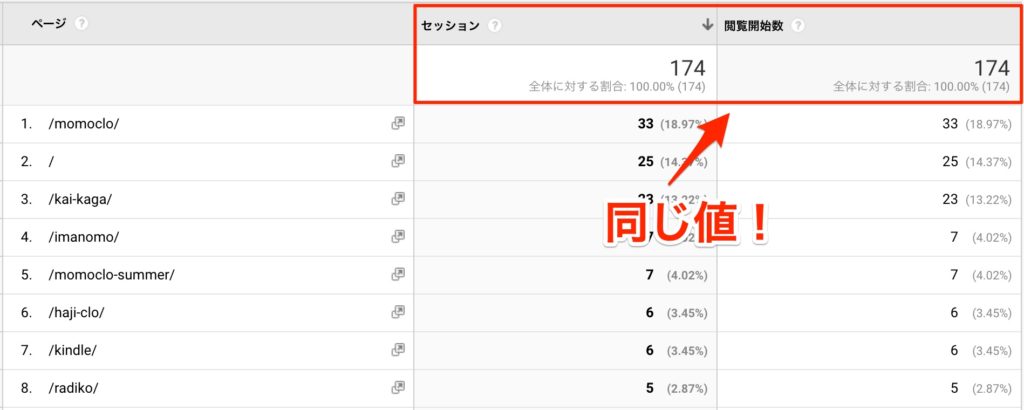
Task: Open the /momoclo/ page link
Action: (84, 124)
